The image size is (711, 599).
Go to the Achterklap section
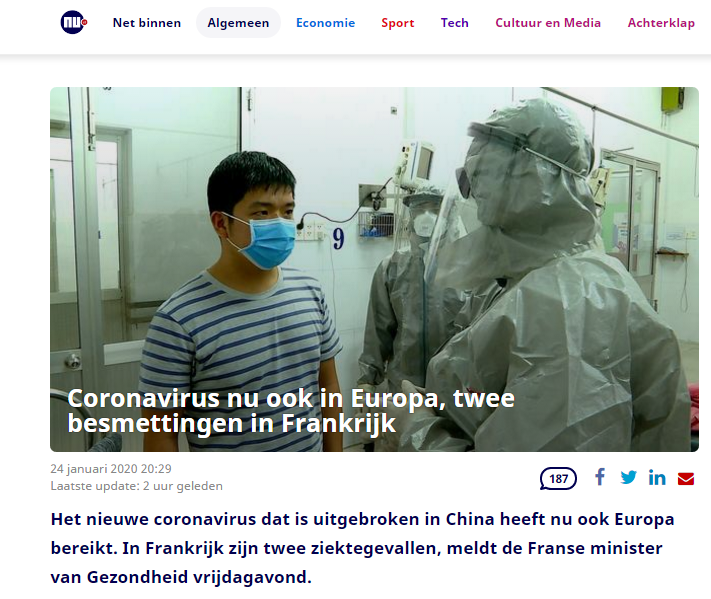click(x=661, y=23)
